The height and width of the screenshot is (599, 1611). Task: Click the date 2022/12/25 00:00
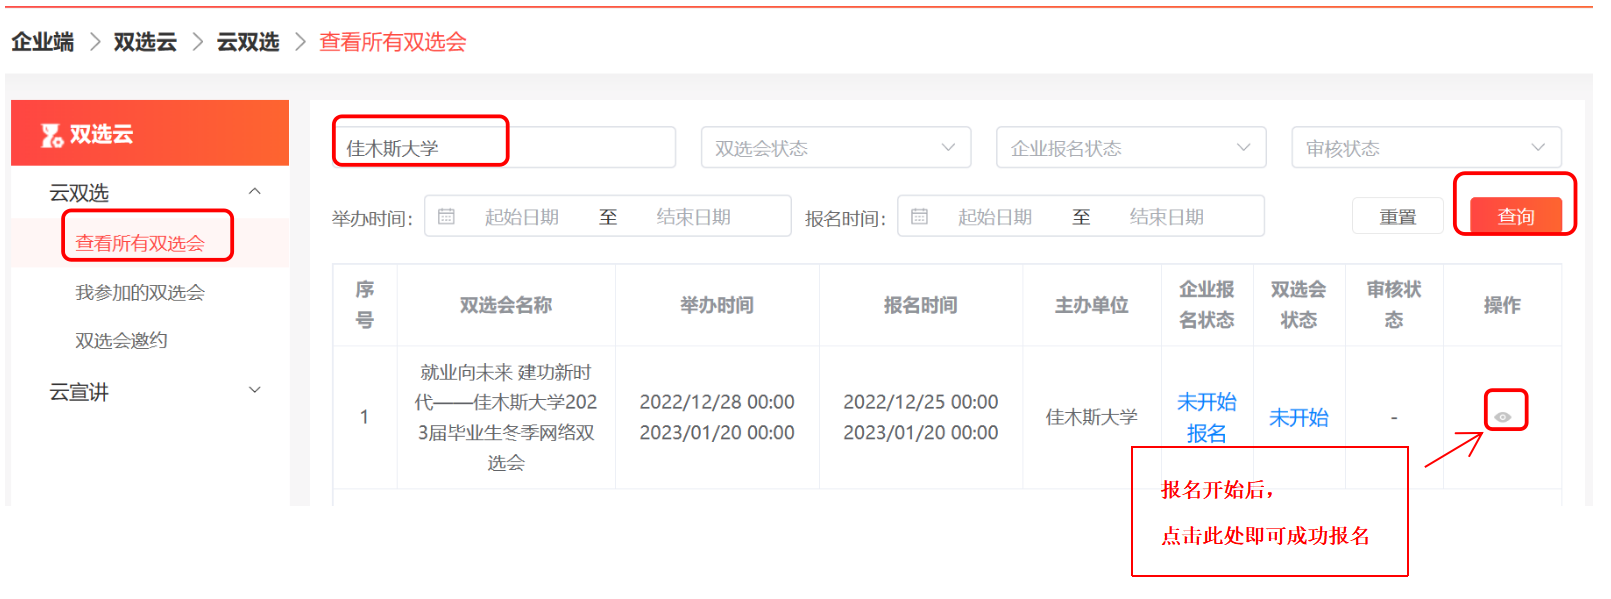click(921, 402)
